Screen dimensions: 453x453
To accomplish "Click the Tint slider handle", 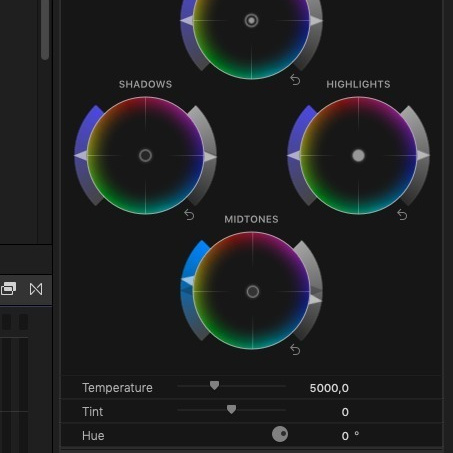I will click(x=231, y=409).
